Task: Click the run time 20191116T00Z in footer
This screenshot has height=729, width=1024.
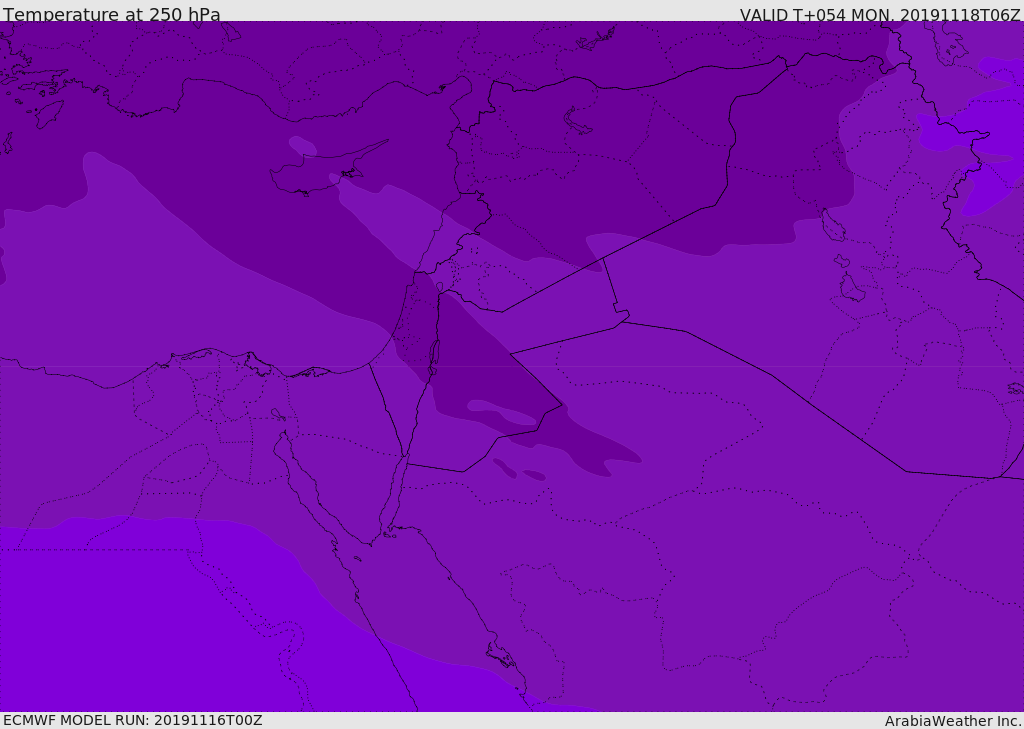Action: click(x=207, y=720)
